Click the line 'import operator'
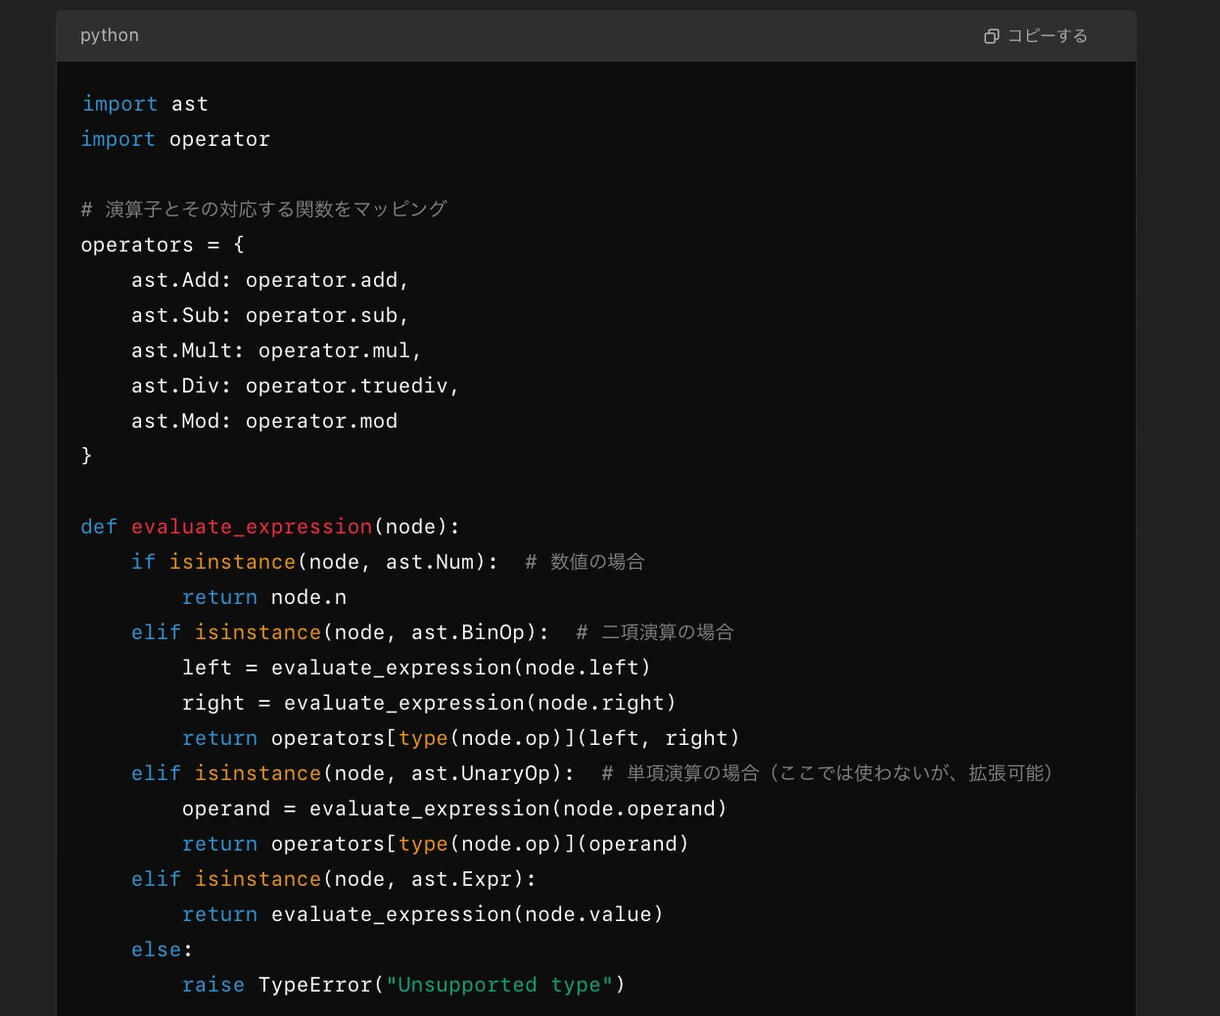The width and height of the screenshot is (1220, 1016). pyautogui.click(x=176, y=139)
